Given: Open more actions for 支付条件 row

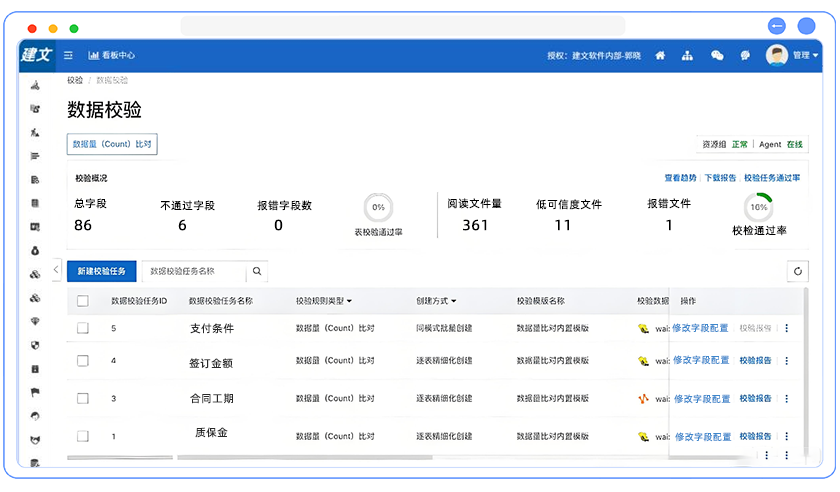Looking at the screenshot, I should pyautogui.click(x=786, y=328).
